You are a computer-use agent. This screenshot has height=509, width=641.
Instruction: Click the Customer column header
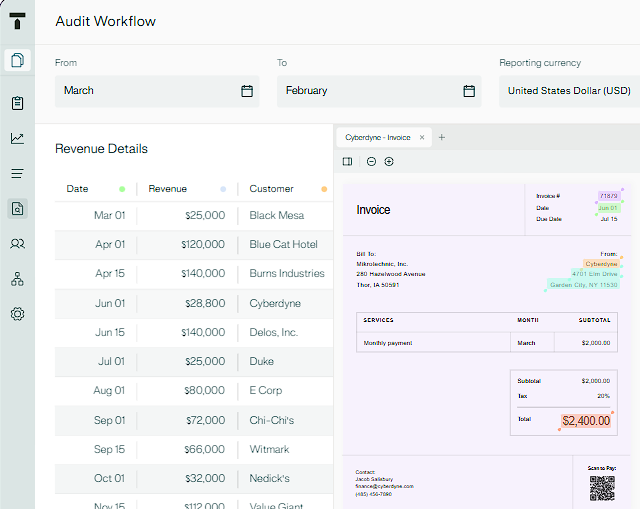271,189
